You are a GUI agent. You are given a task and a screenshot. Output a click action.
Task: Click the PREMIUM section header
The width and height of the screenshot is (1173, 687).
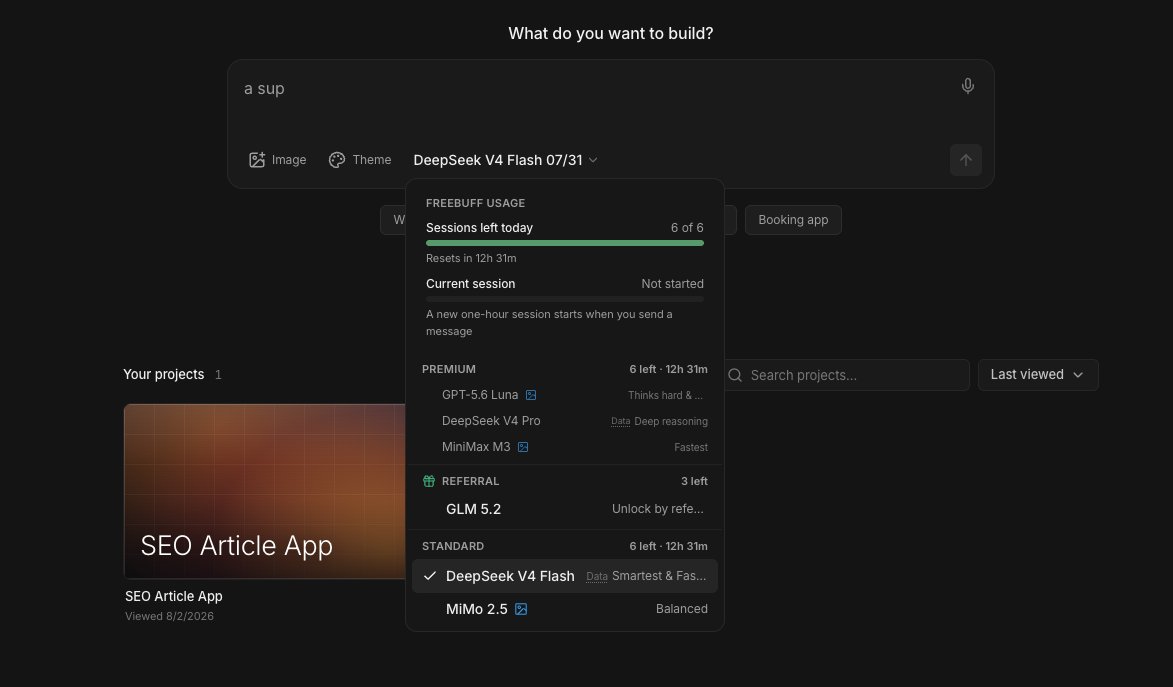pyautogui.click(x=449, y=369)
